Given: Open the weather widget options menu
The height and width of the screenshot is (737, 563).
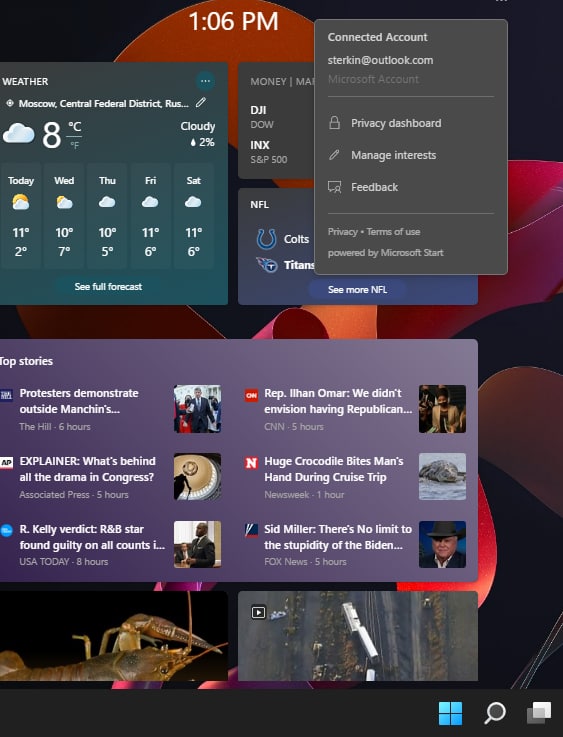Looking at the screenshot, I should pos(205,81).
